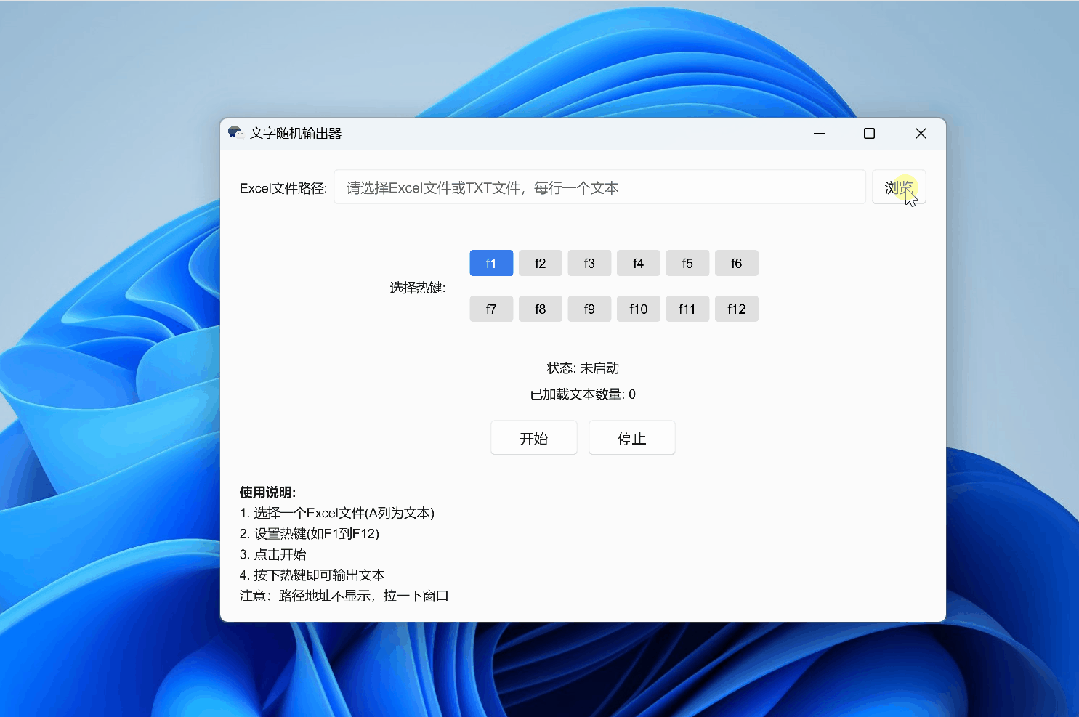
Task: Select the f11 hotkey
Action: (687, 308)
